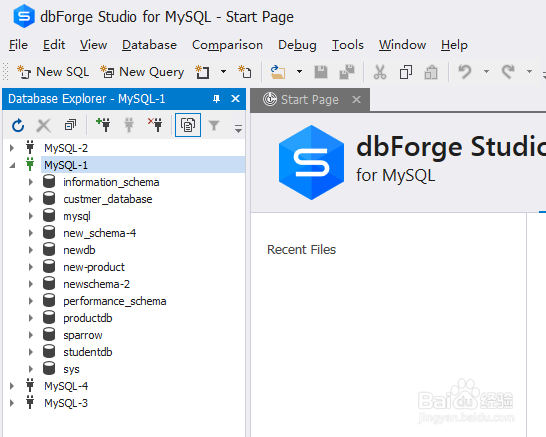Screen dimensions: 546x437
Task: Click the dbForge Studio hexagon logo on Start Page
Action: [311, 162]
